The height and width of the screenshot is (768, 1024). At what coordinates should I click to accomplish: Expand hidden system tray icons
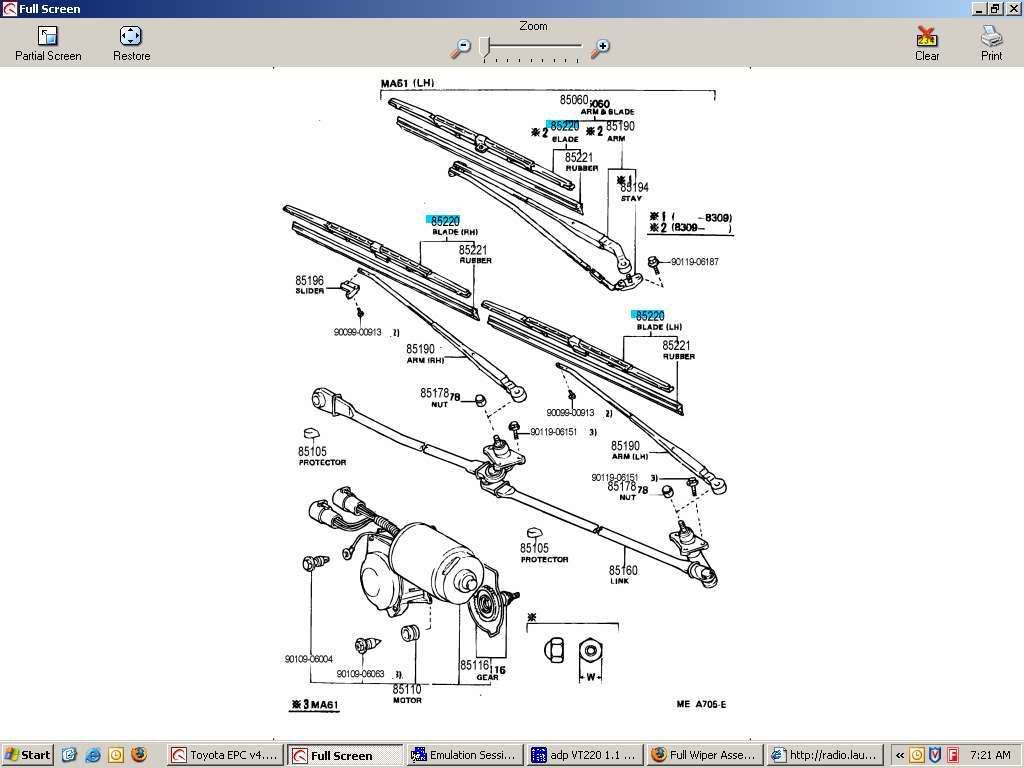900,755
